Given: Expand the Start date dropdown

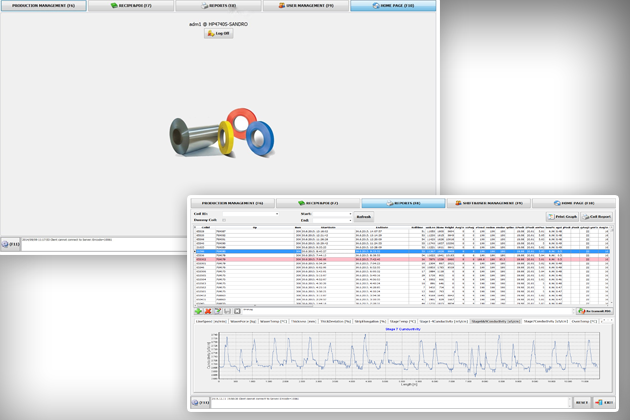Looking at the screenshot, I should tap(350, 213).
